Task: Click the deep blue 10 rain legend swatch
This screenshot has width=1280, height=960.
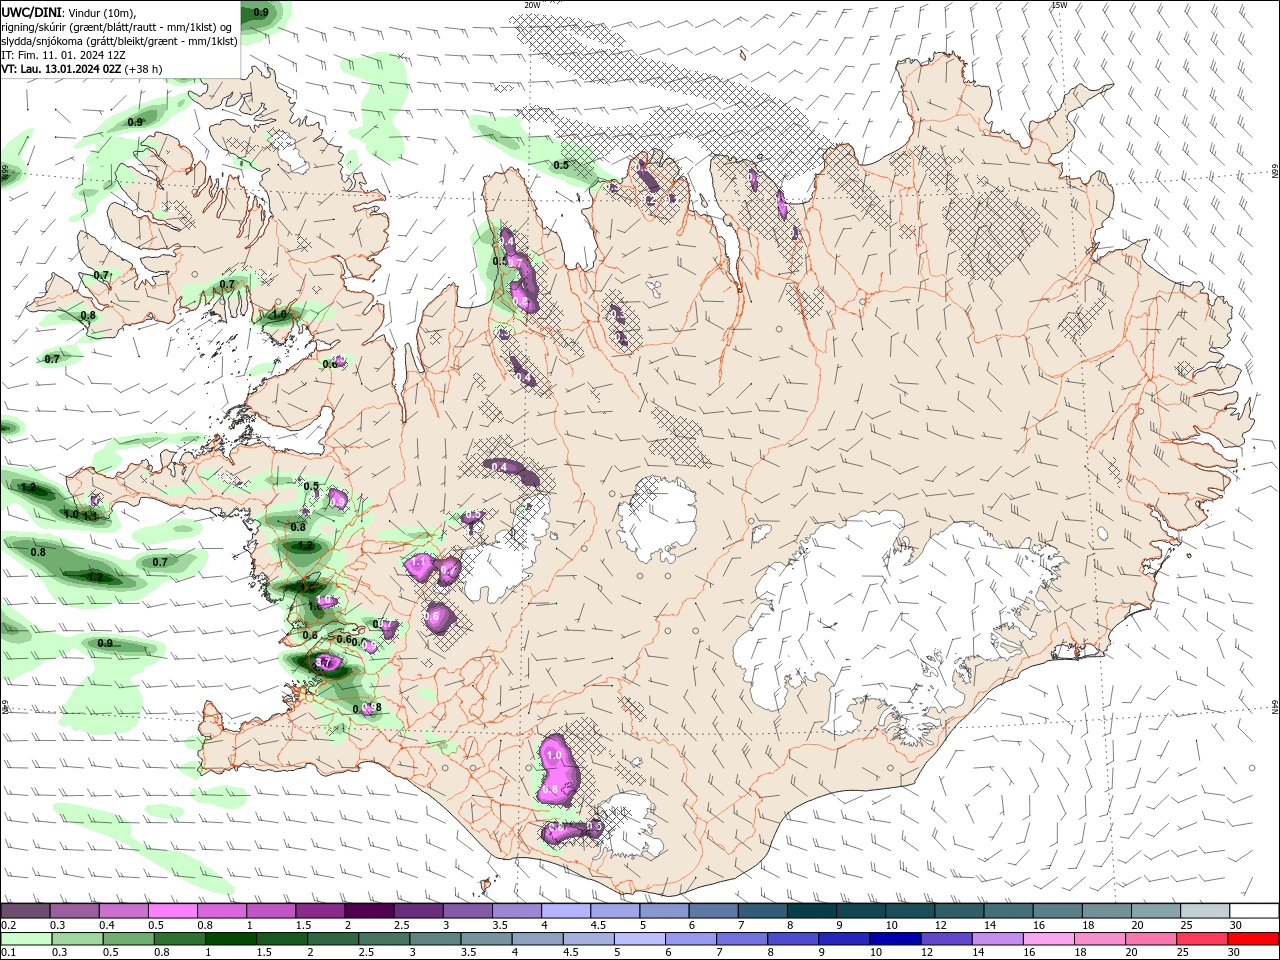Action: pos(896,939)
